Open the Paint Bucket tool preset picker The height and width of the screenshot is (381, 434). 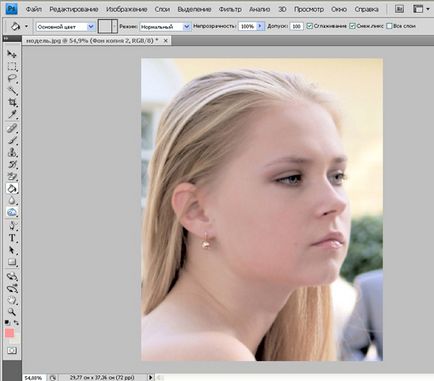point(27,26)
